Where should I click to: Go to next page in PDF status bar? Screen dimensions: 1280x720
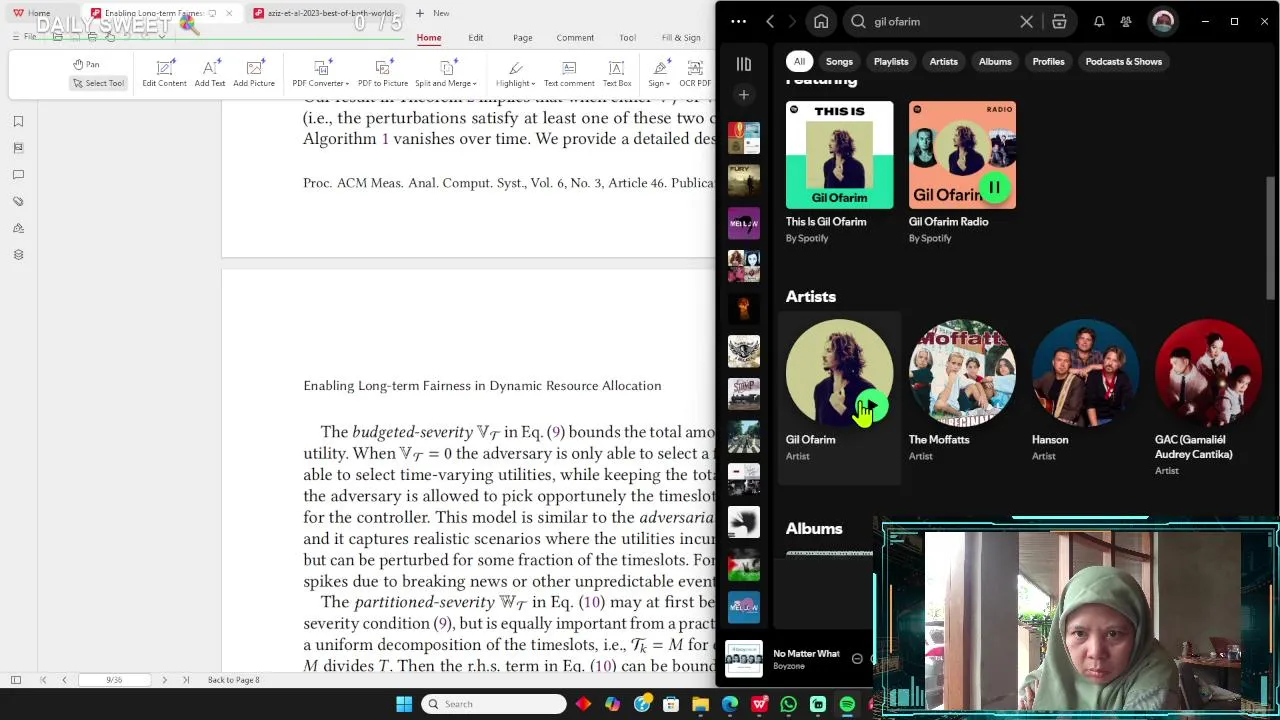pos(164,680)
